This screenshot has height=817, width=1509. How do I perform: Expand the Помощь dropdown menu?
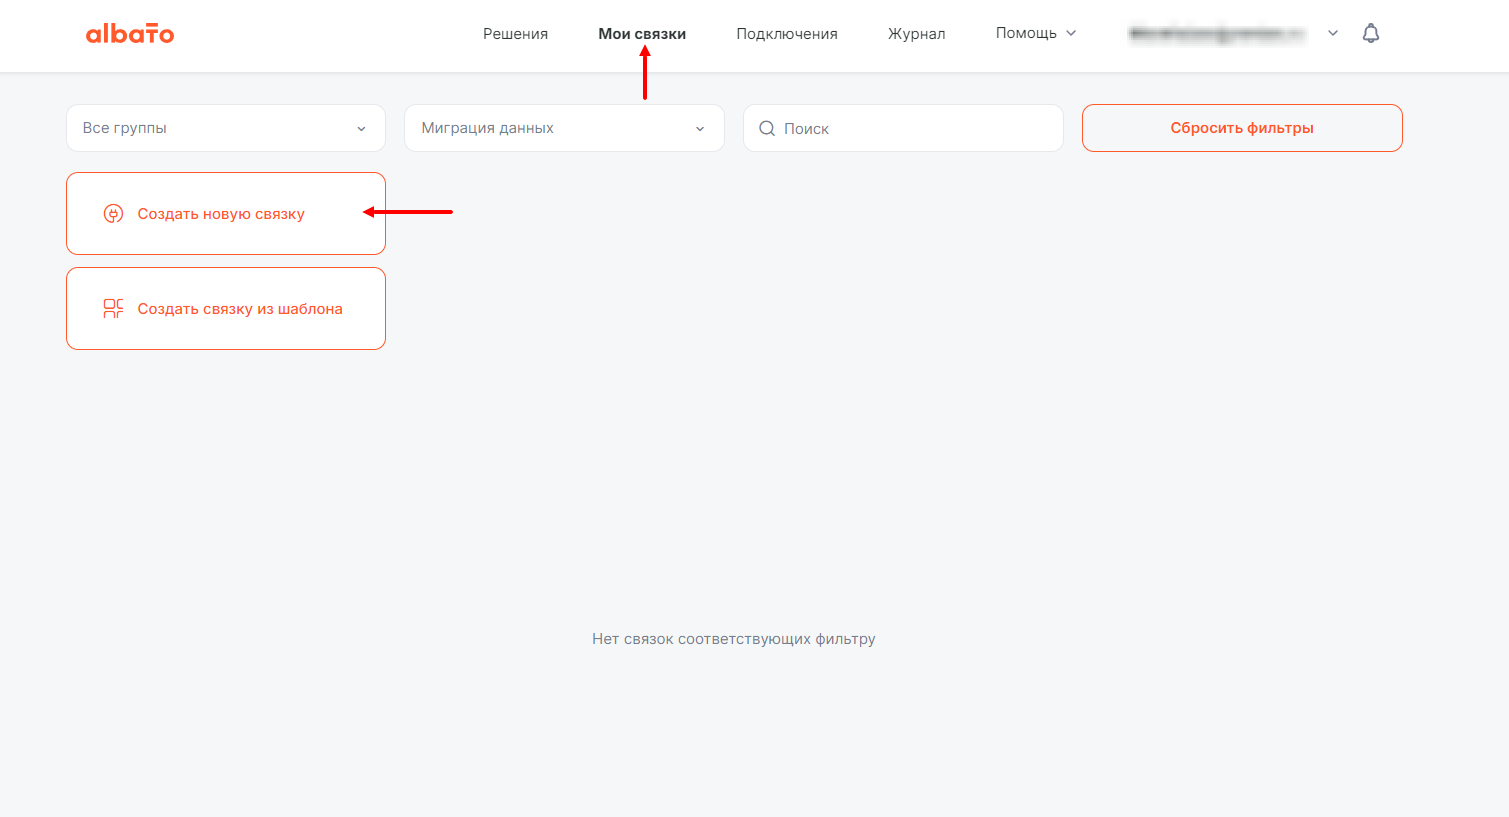point(1035,33)
